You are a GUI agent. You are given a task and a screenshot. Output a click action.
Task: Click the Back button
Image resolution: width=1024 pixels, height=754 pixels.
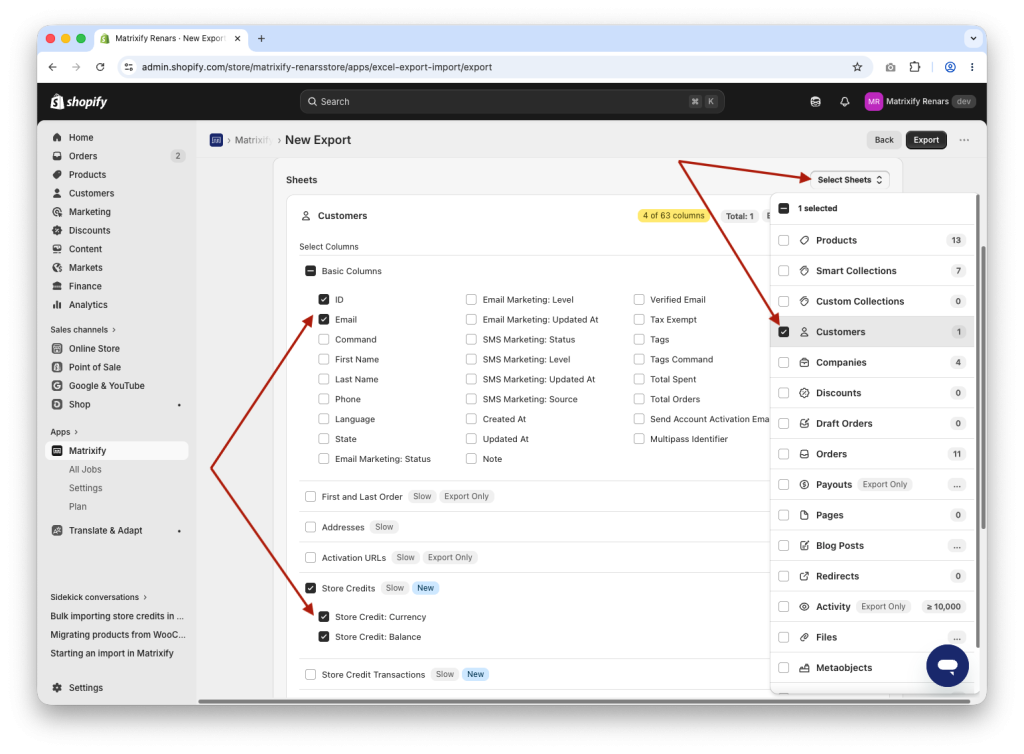884,140
